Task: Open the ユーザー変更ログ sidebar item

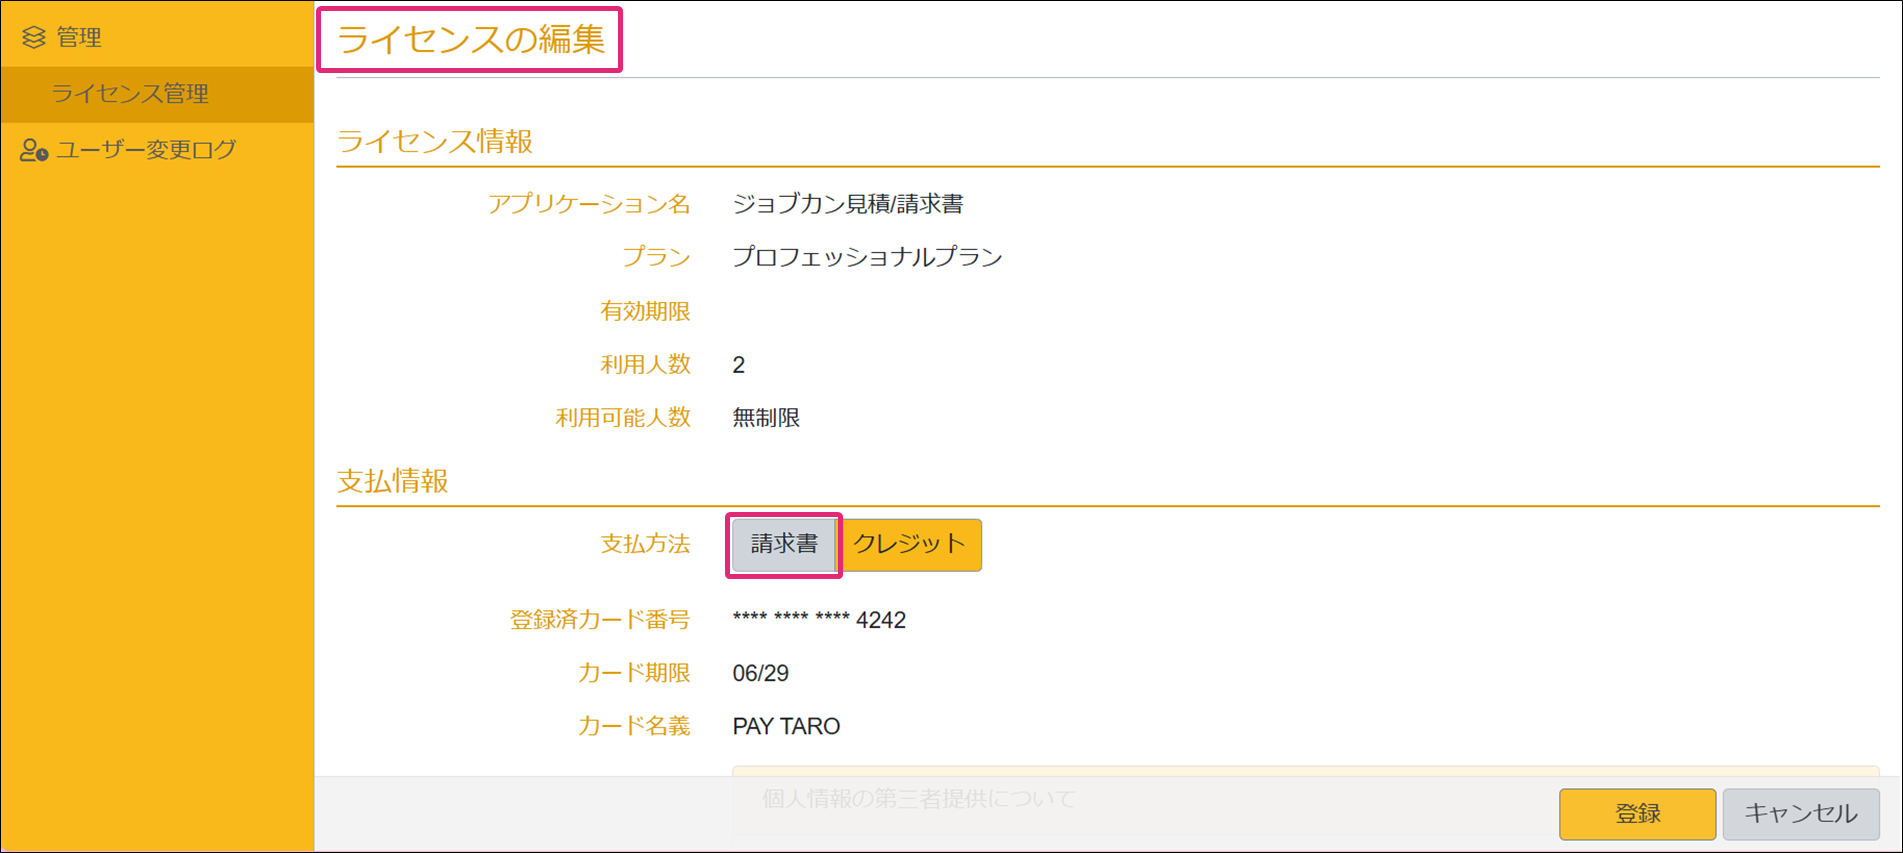Action: pos(146,150)
